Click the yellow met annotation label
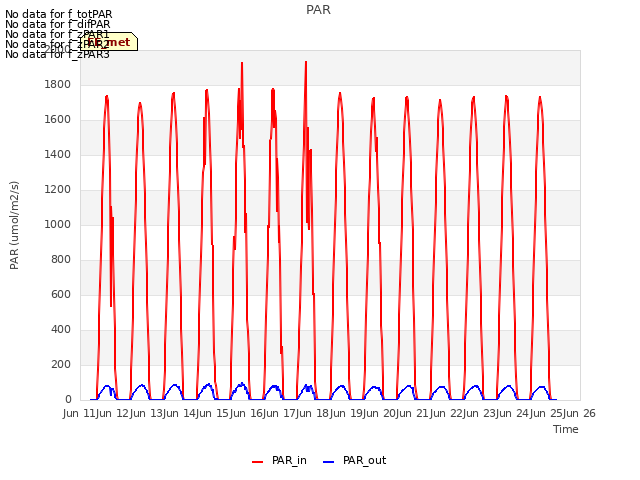 (109, 42)
